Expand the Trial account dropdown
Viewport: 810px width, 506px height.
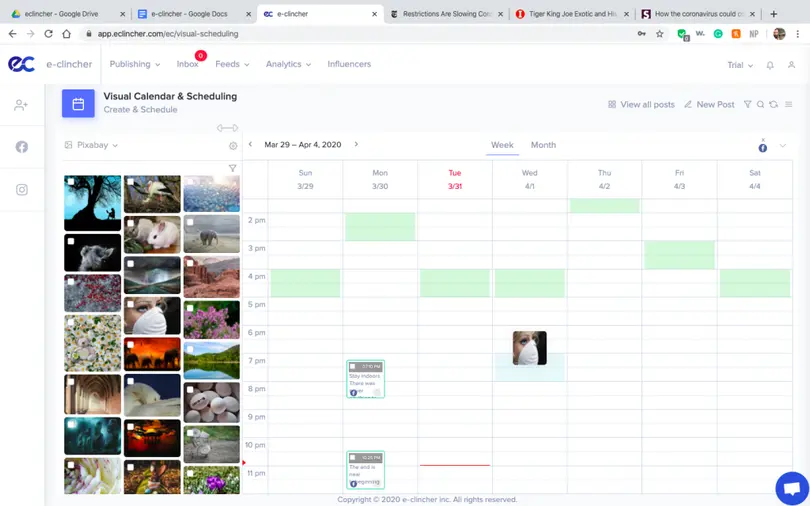[x=740, y=65]
